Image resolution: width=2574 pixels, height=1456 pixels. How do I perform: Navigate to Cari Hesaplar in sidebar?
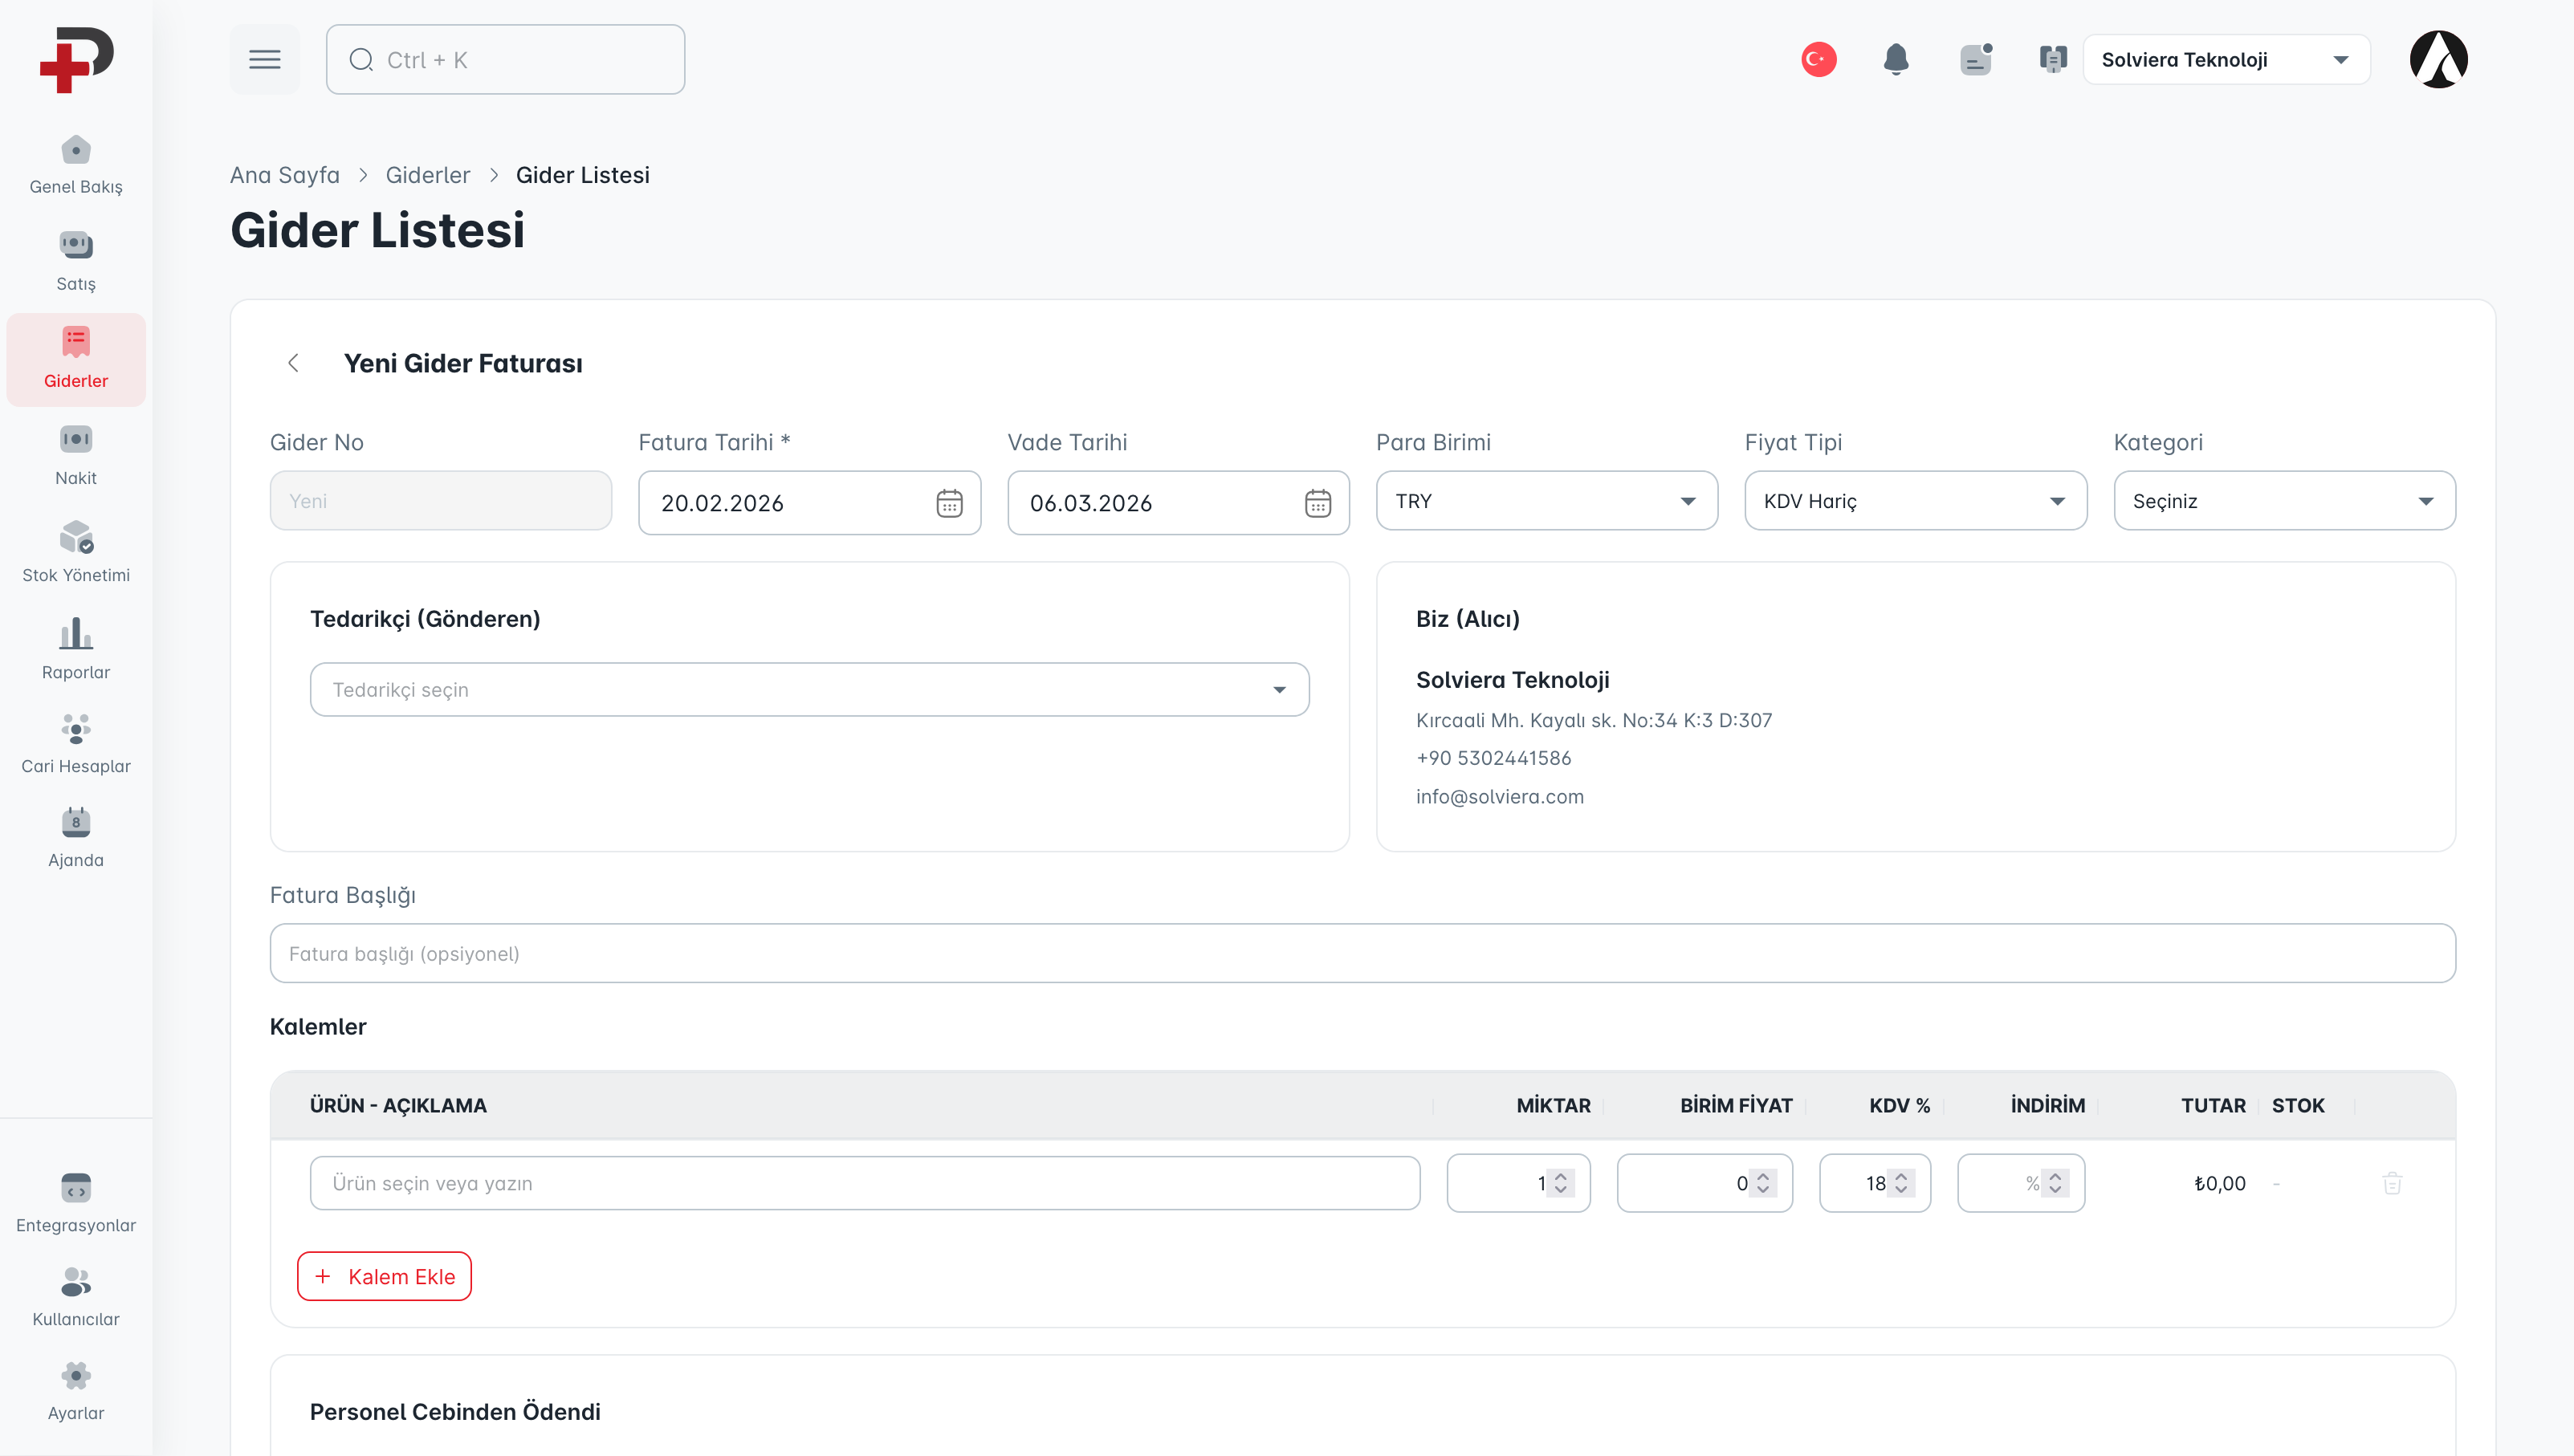click(x=76, y=744)
